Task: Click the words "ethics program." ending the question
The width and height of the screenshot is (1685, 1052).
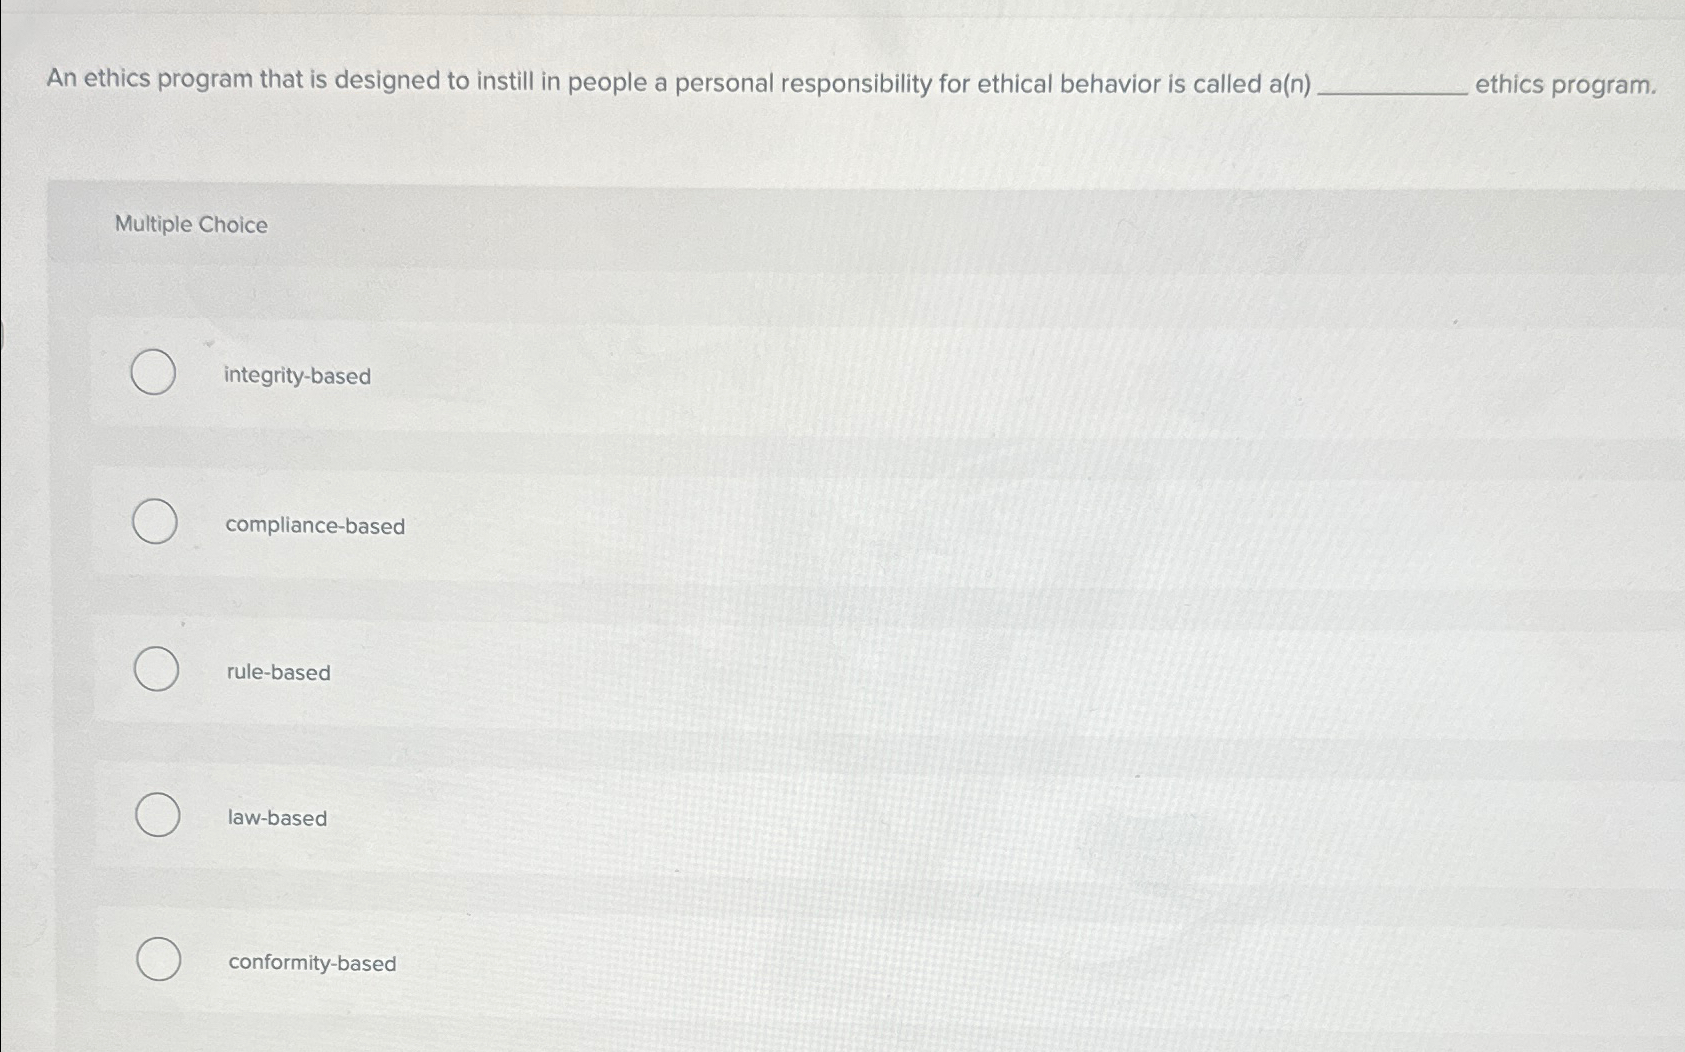Action: click(x=1565, y=85)
